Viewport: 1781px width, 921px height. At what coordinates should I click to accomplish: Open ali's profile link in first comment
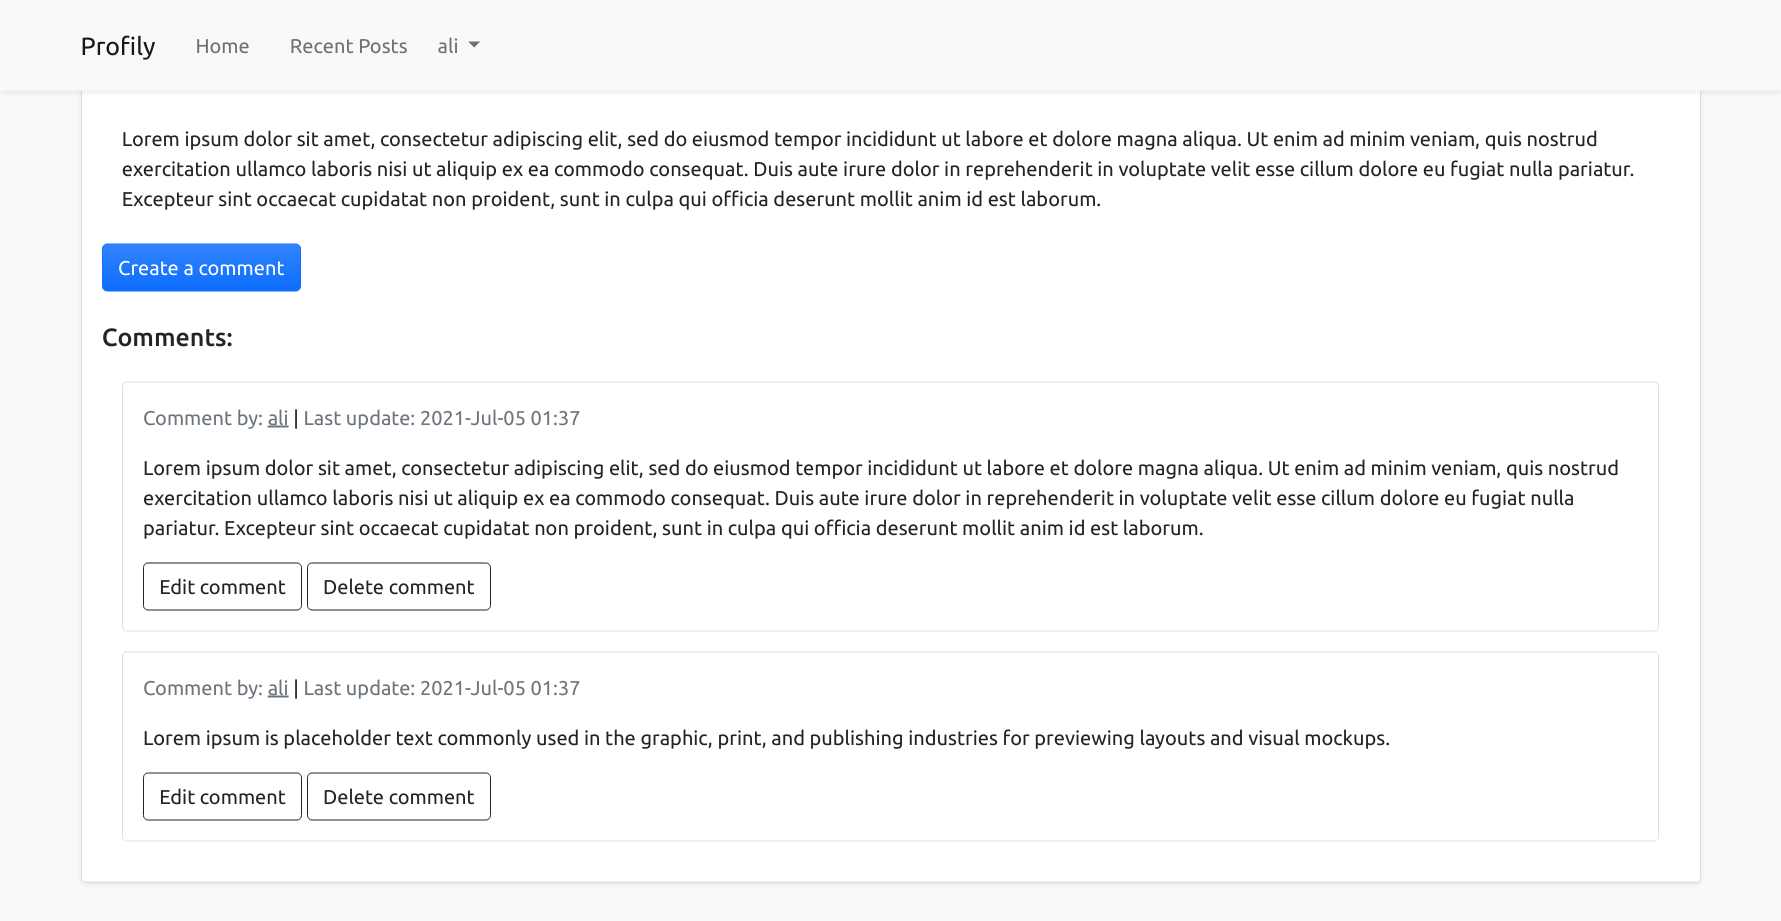coord(278,418)
